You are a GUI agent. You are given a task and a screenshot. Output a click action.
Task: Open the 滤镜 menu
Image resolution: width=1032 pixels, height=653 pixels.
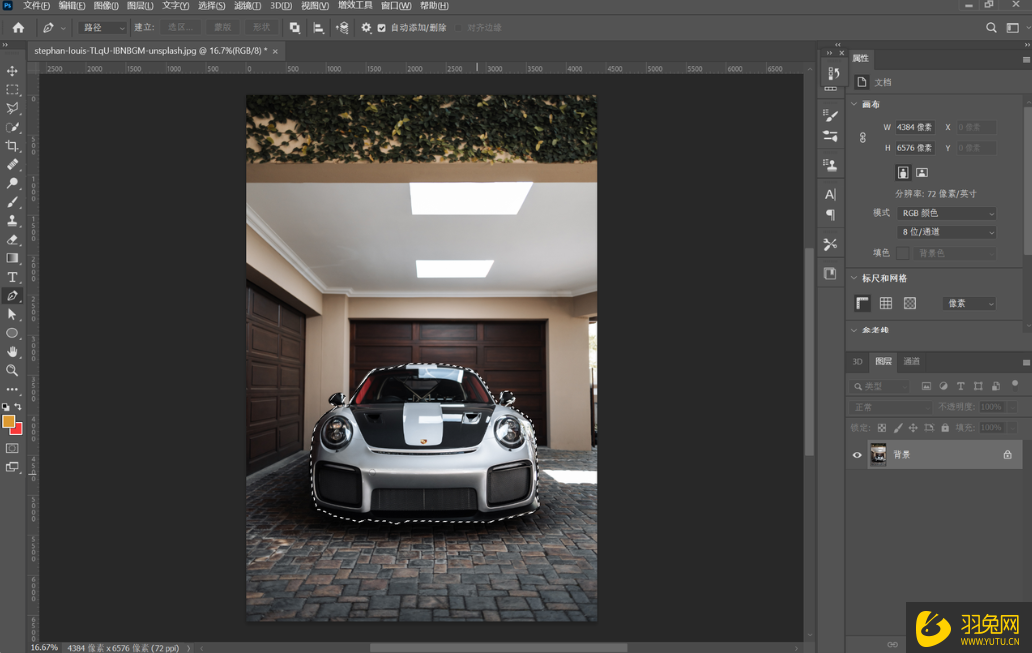(247, 6)
